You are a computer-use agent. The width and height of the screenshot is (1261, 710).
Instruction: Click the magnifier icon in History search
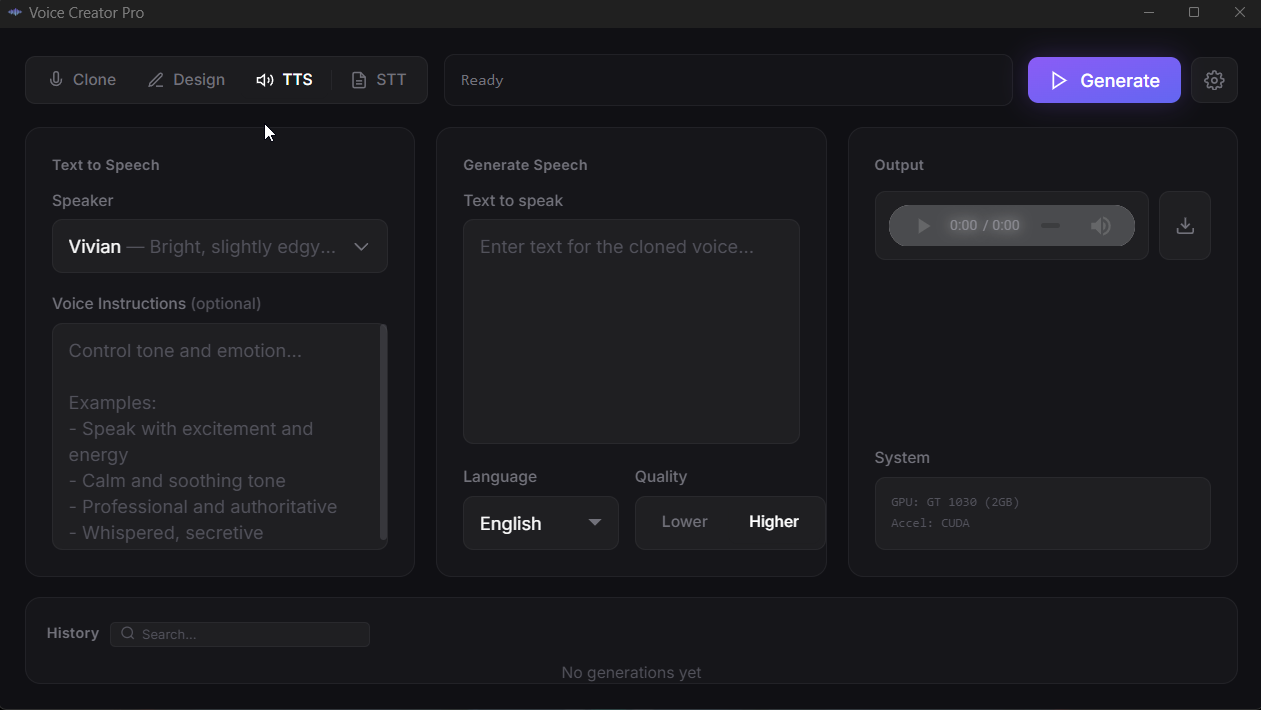[x=128, y=634]
